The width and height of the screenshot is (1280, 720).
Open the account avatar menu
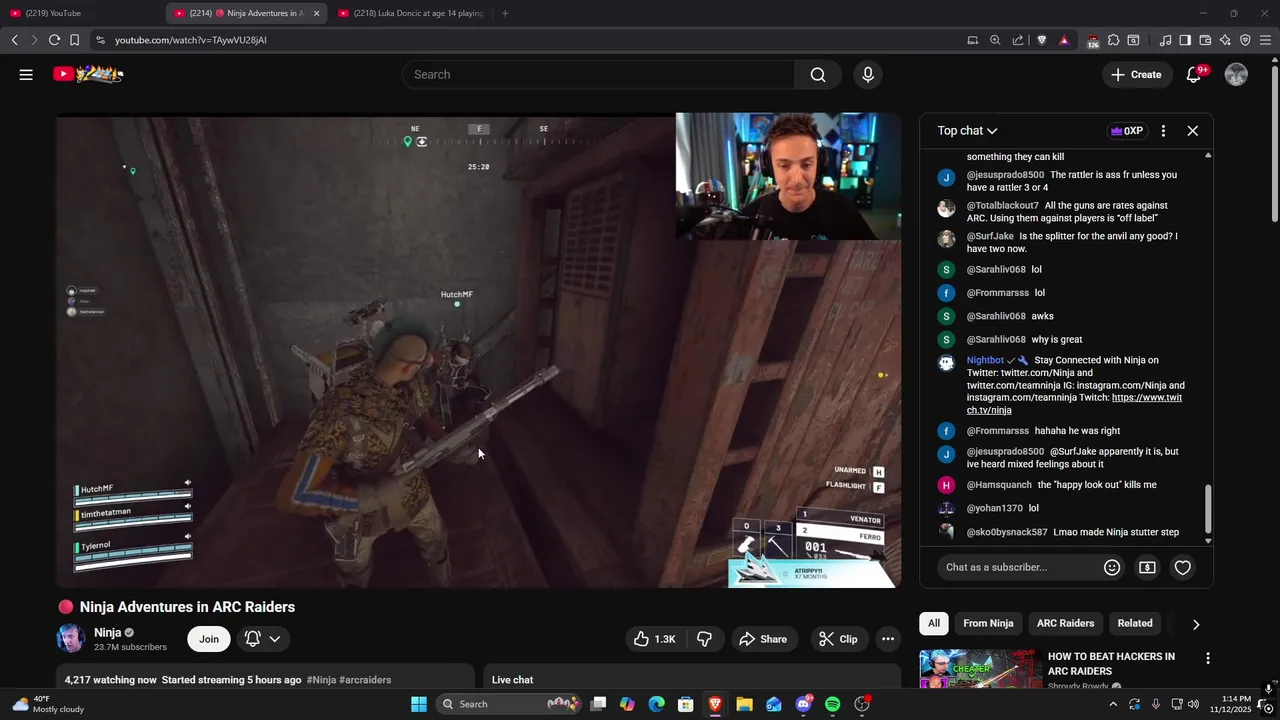point(1236,74)
